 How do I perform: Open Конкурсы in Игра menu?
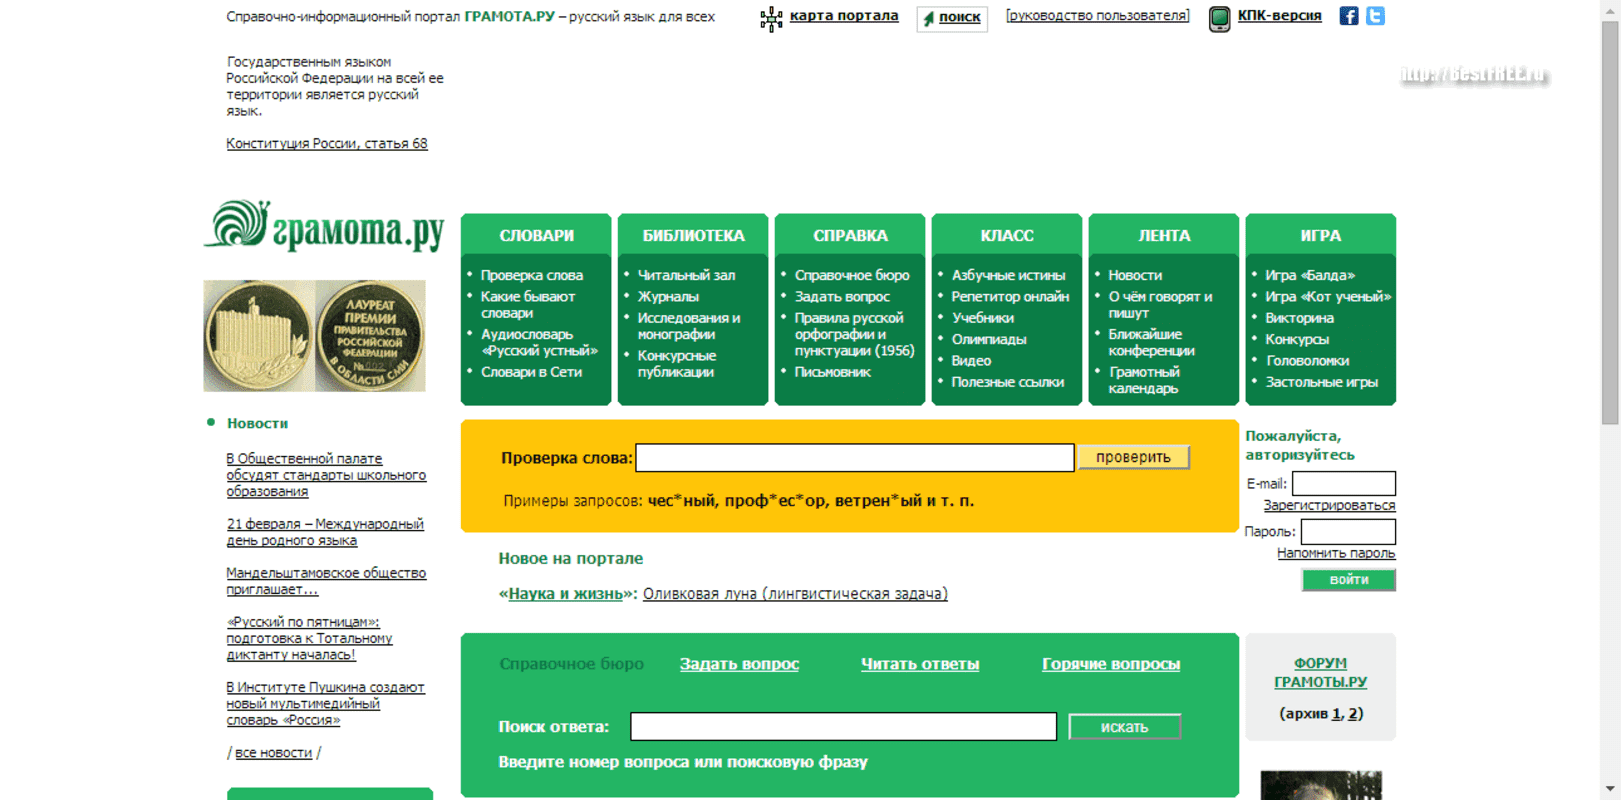[x=1297, y=339]
